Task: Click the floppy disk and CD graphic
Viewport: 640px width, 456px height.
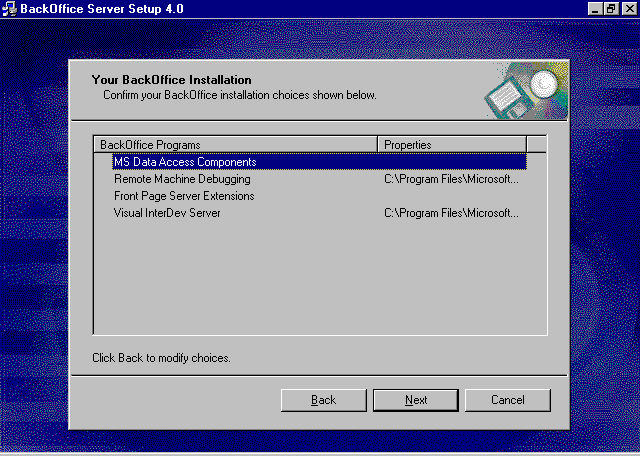Action: click(x=526, y=91)
